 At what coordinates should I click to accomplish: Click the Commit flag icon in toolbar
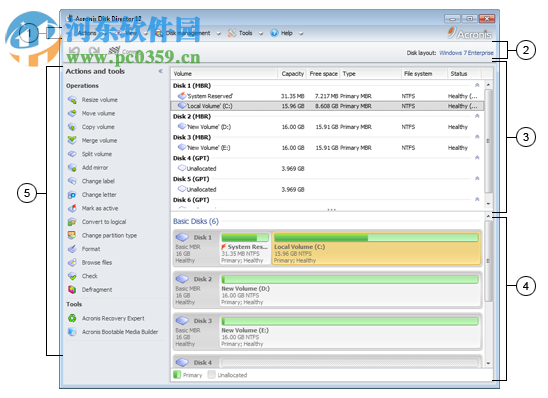click(x=114, y=51)
